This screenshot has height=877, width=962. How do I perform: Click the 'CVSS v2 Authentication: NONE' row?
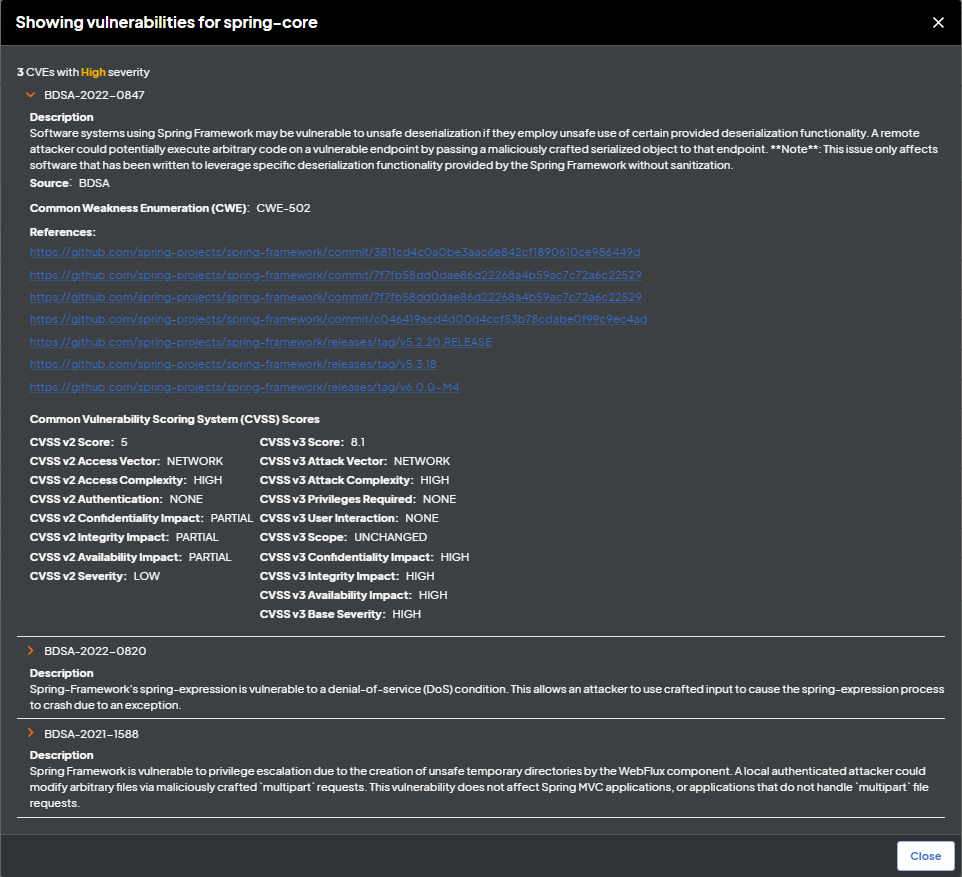click(117, 499)
